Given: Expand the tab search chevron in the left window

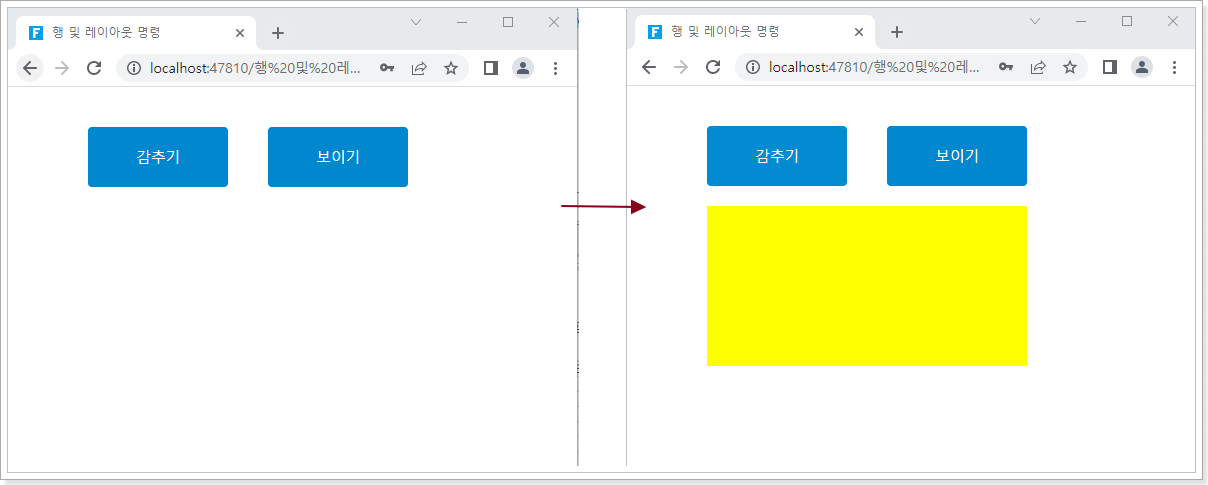Looking at the screenshot, I should 416,22.
